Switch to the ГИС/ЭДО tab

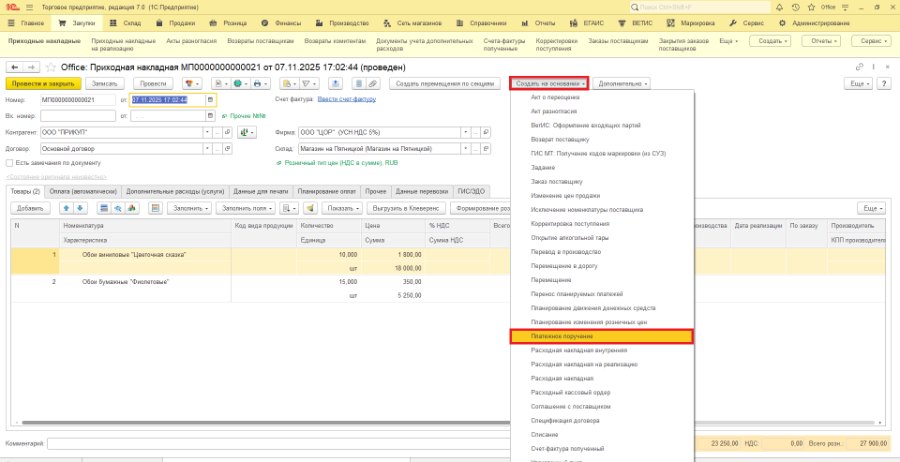471,191
